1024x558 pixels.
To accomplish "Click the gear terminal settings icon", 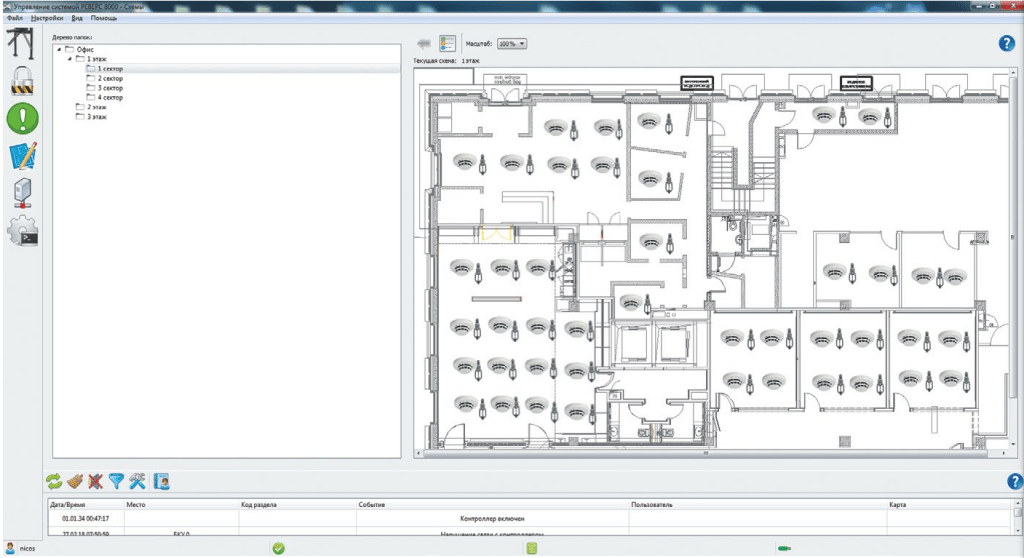I will click(x=22, y=232).
